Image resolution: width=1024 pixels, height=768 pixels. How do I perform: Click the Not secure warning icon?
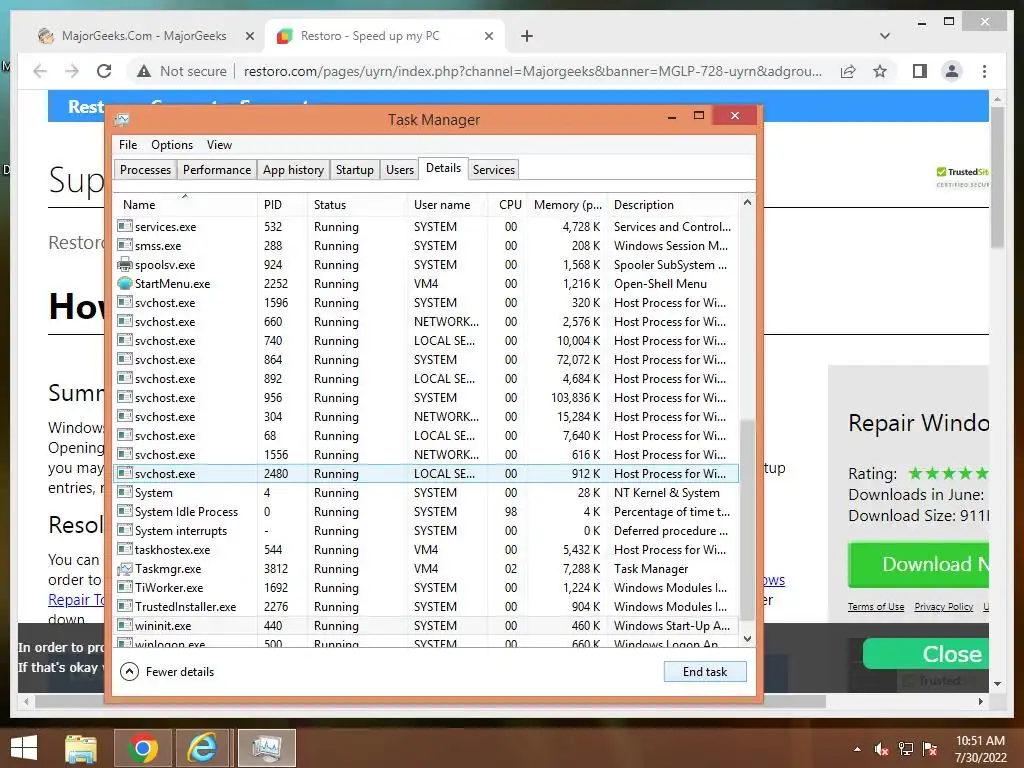tap(144, 71)
